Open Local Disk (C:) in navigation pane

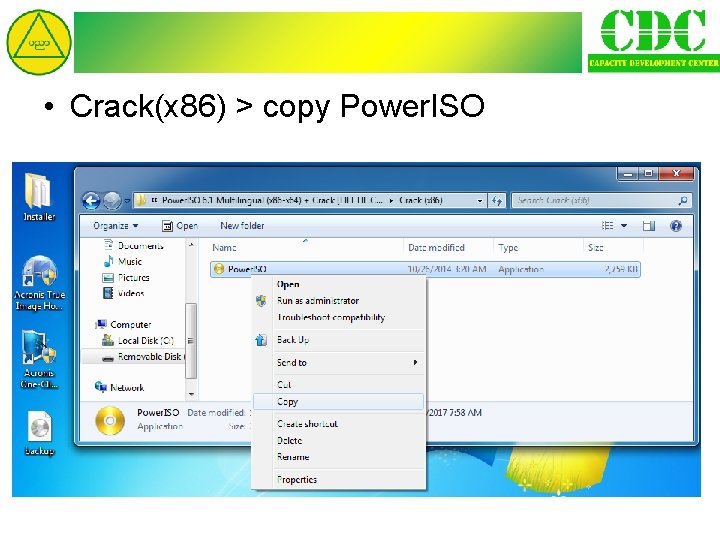click(138, 340)
